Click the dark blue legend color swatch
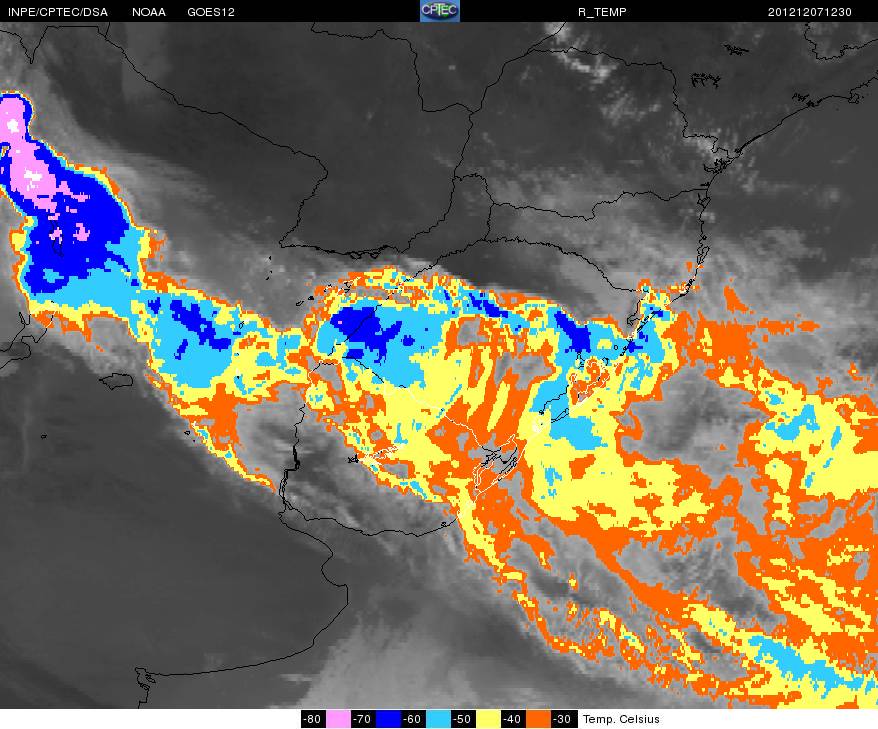 [388, 719]
